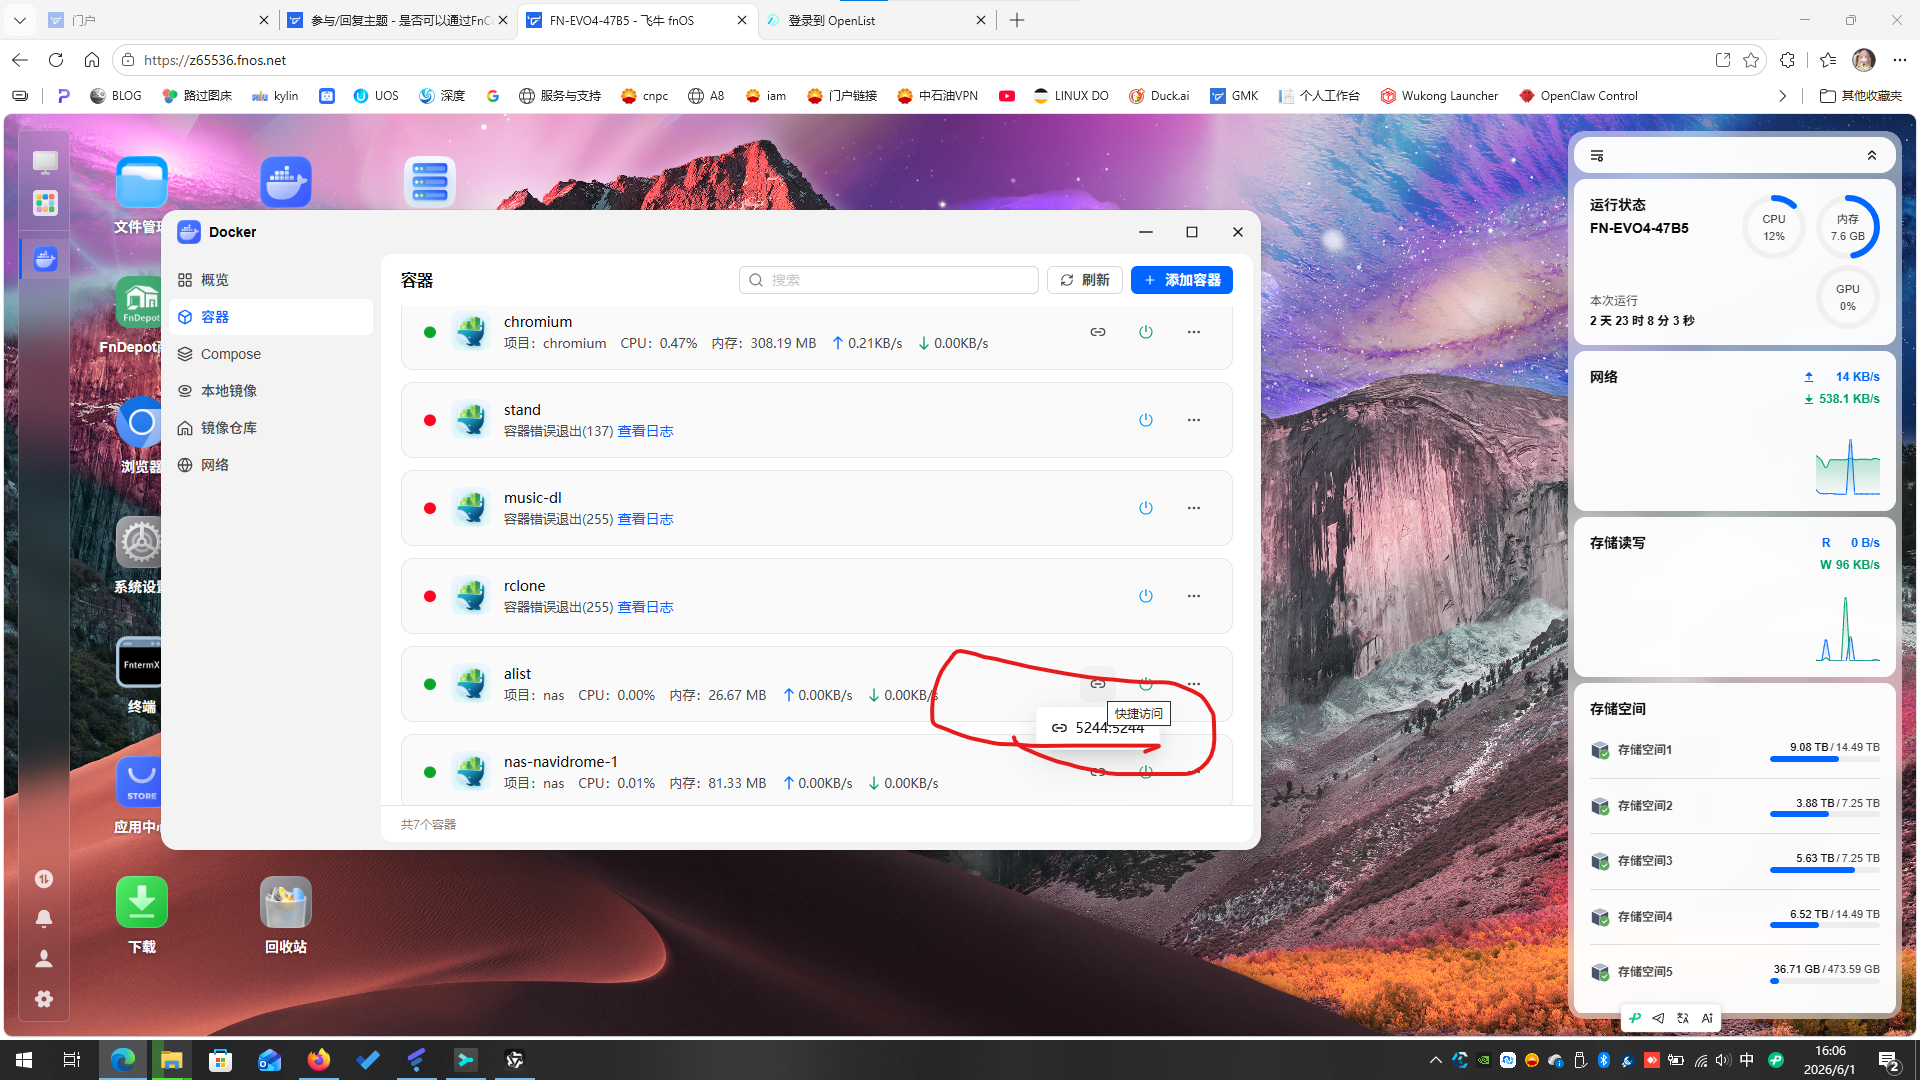Toggle power for the stand container
1920x1080 pixels.
point(1145,420)
